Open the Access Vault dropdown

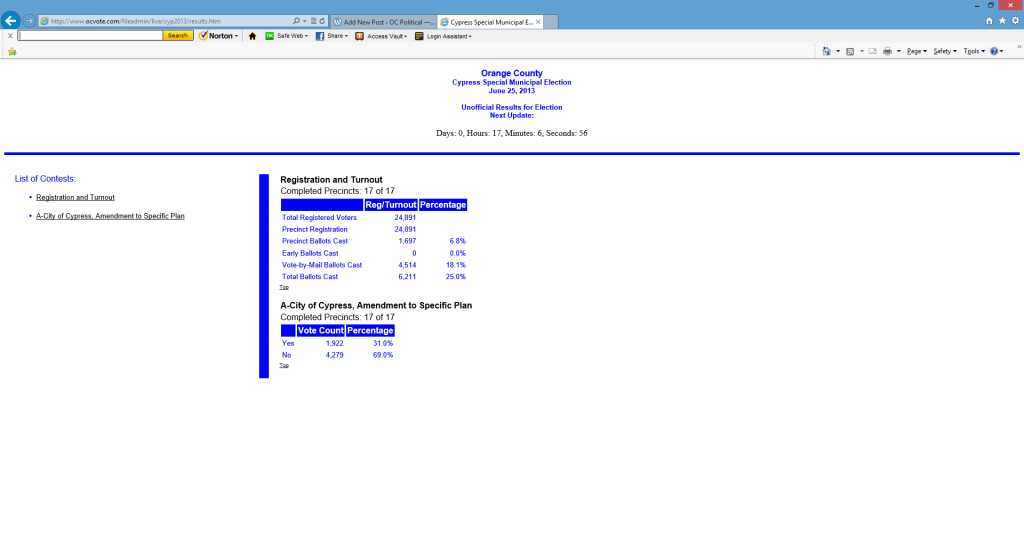[381, 36]
